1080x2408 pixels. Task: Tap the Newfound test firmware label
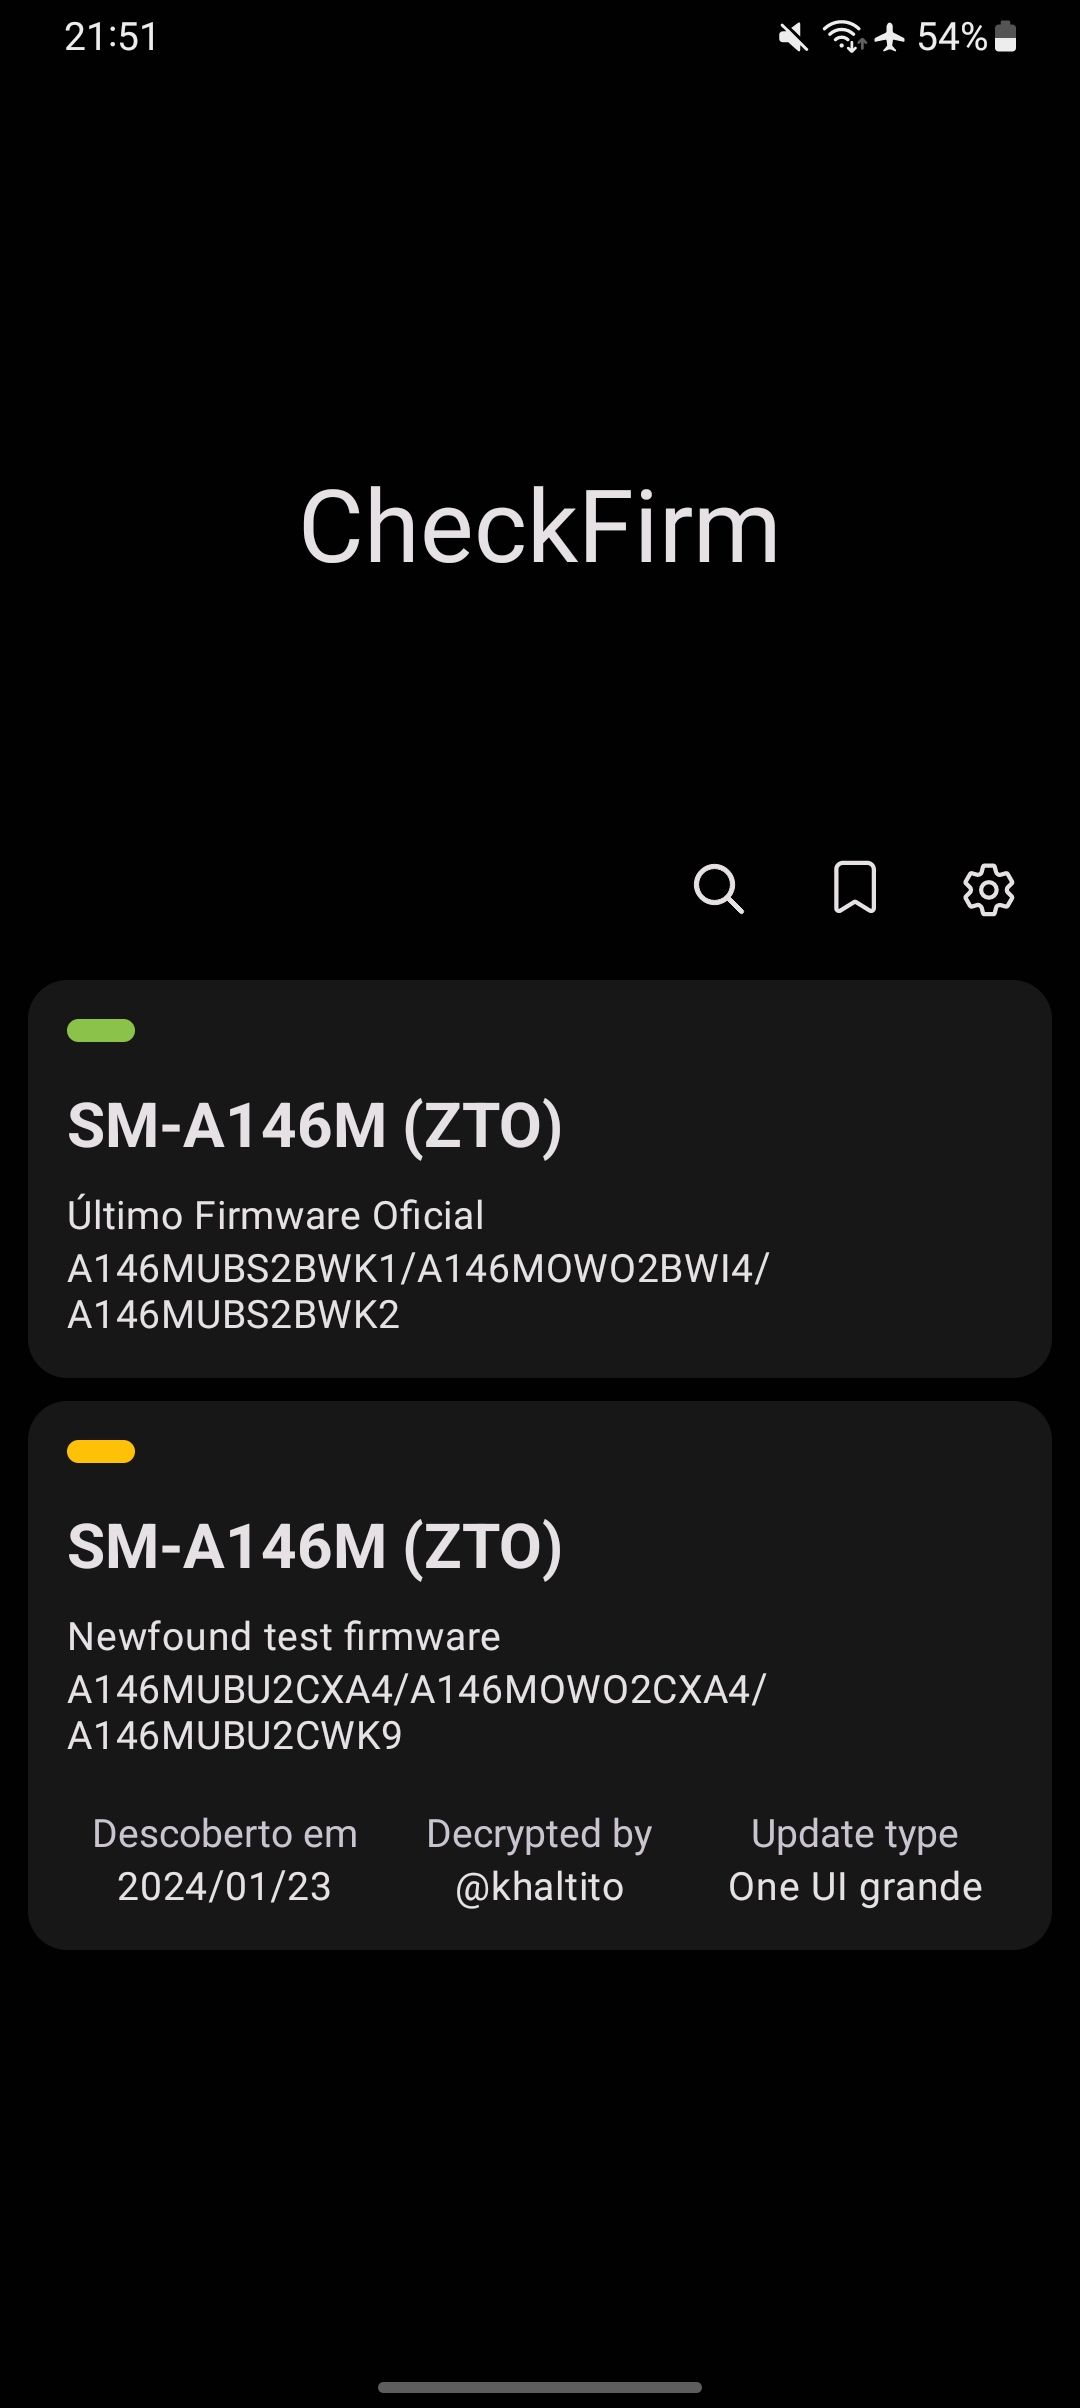pyautogui.click(x=284, y=1637)
